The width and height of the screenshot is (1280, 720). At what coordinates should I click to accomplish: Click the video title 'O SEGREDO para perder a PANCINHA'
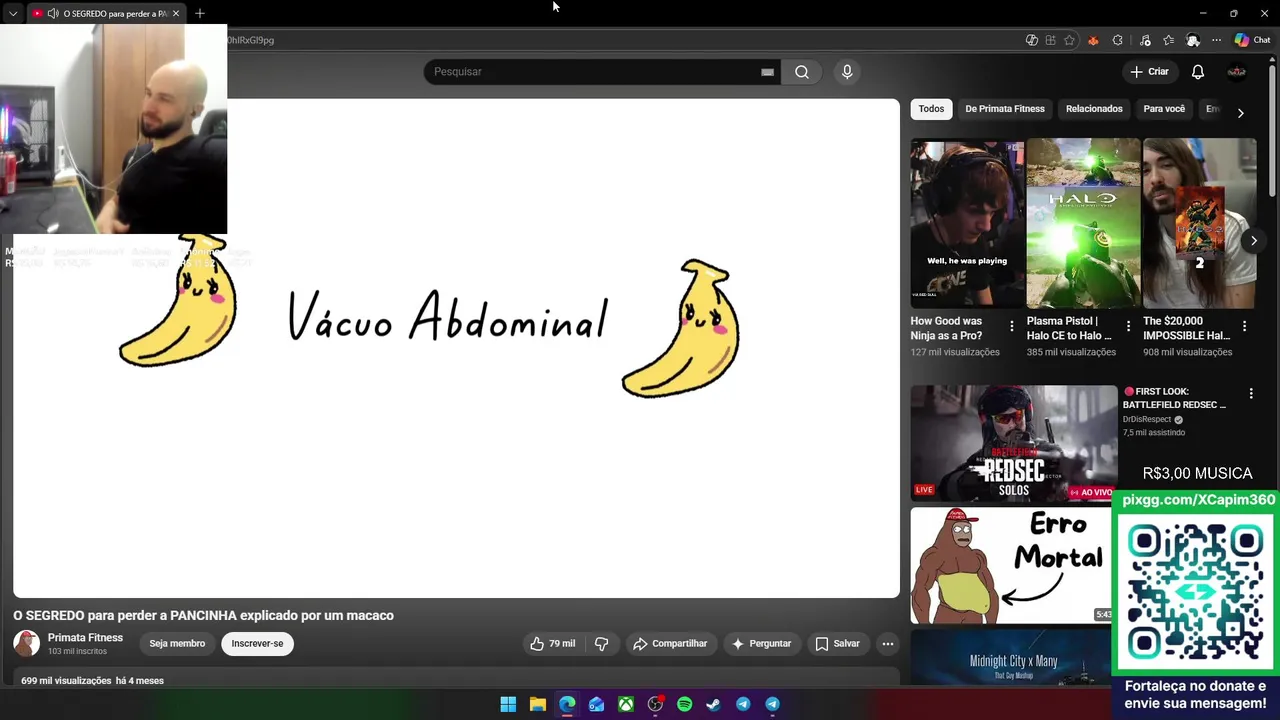tap(203, 616)
